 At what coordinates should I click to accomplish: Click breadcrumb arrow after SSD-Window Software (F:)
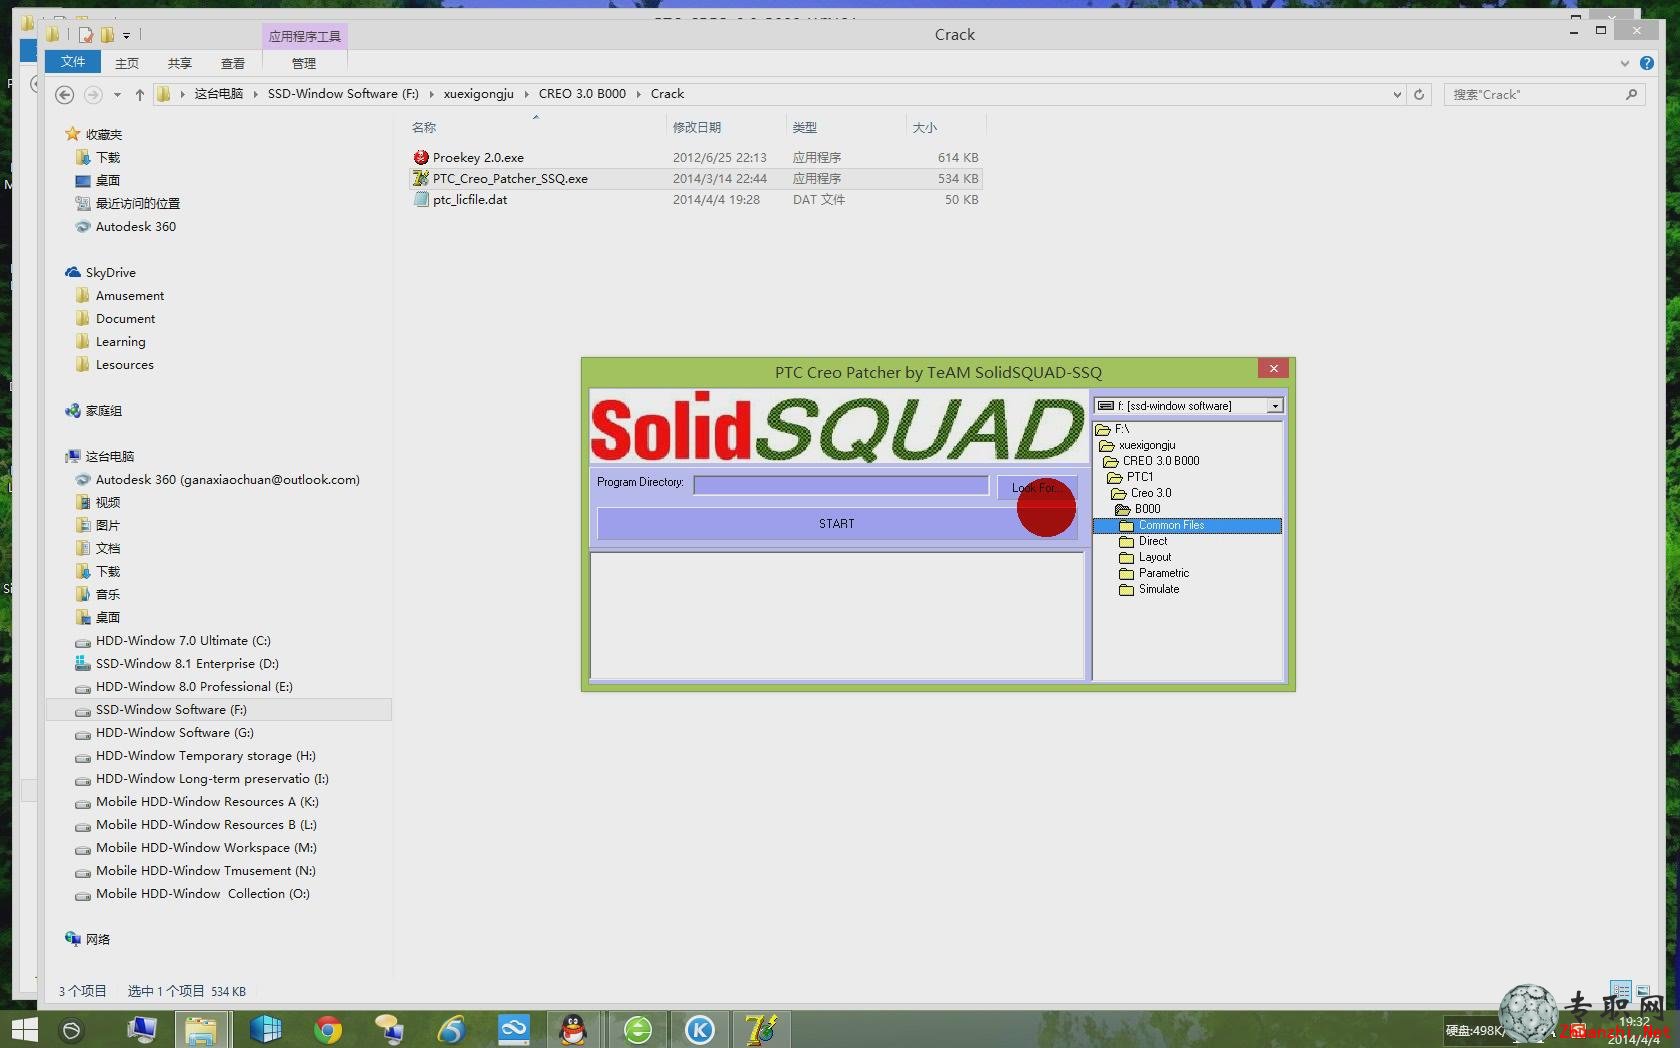pyautogui.click(x=431, y=94)
